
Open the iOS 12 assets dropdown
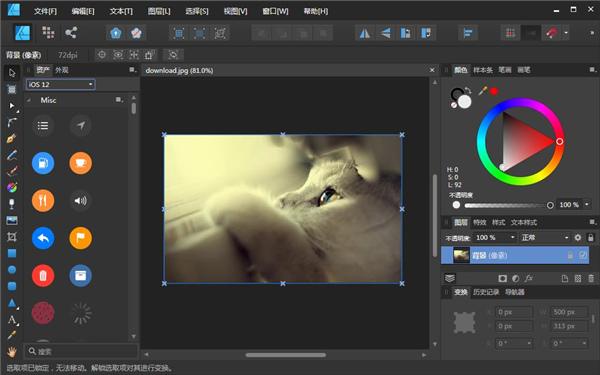coord(60,85)
